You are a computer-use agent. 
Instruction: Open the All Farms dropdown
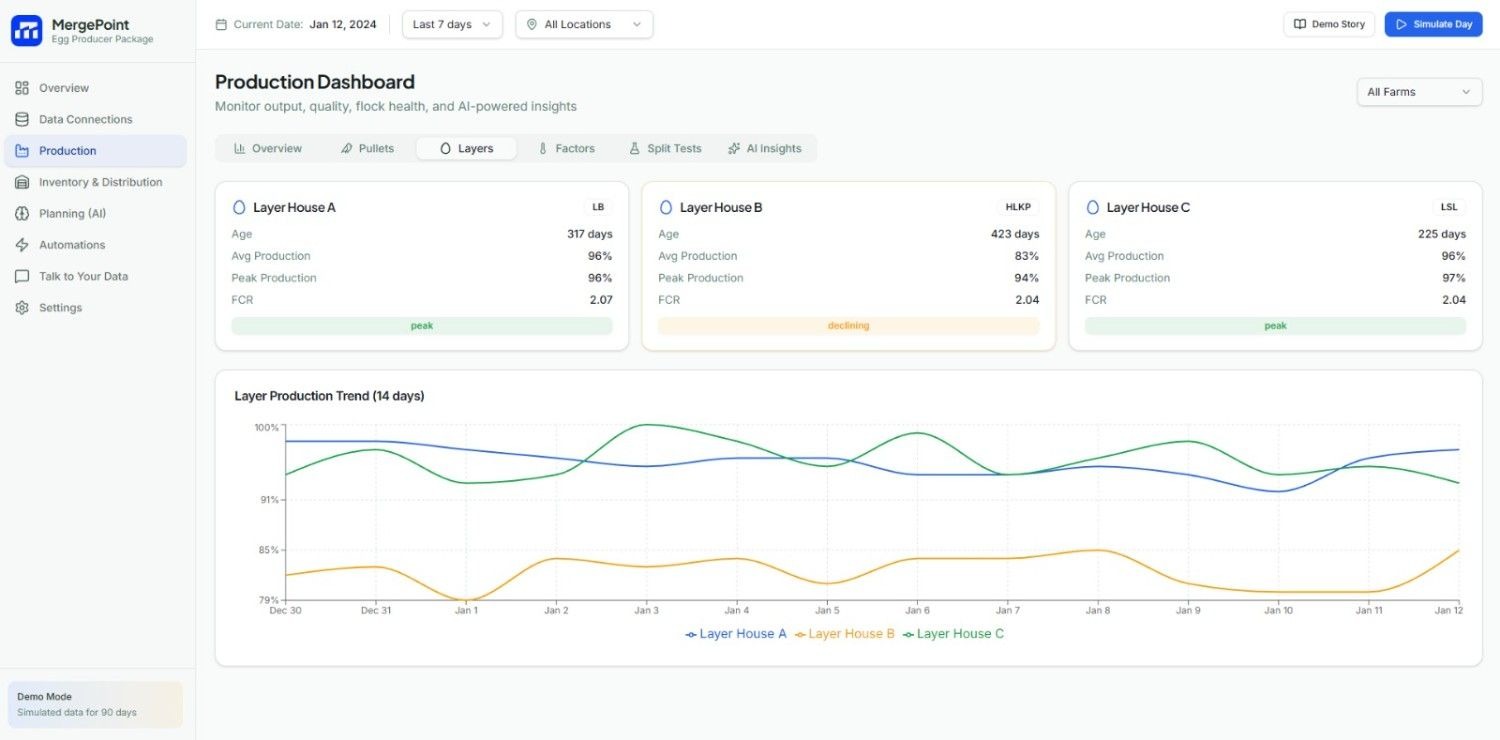pyautogui.click(x=1419, y=91)
